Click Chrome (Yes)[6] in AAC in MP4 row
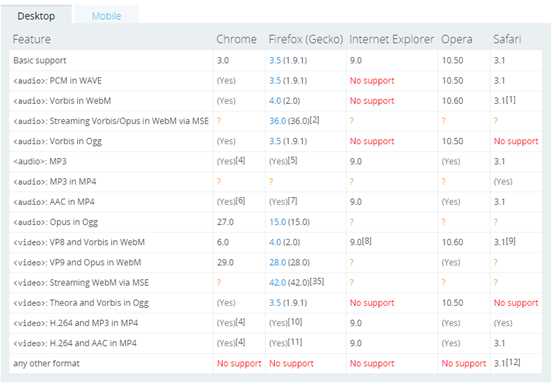 coord(231,201)
